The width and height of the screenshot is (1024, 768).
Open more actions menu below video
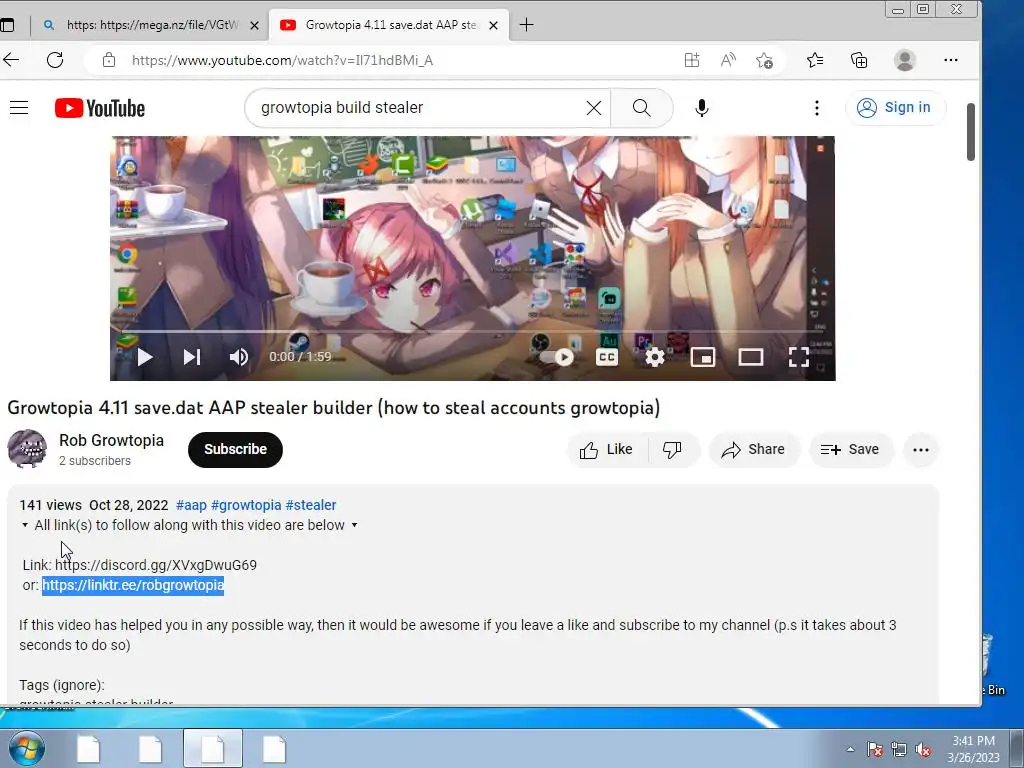point(921,449)
